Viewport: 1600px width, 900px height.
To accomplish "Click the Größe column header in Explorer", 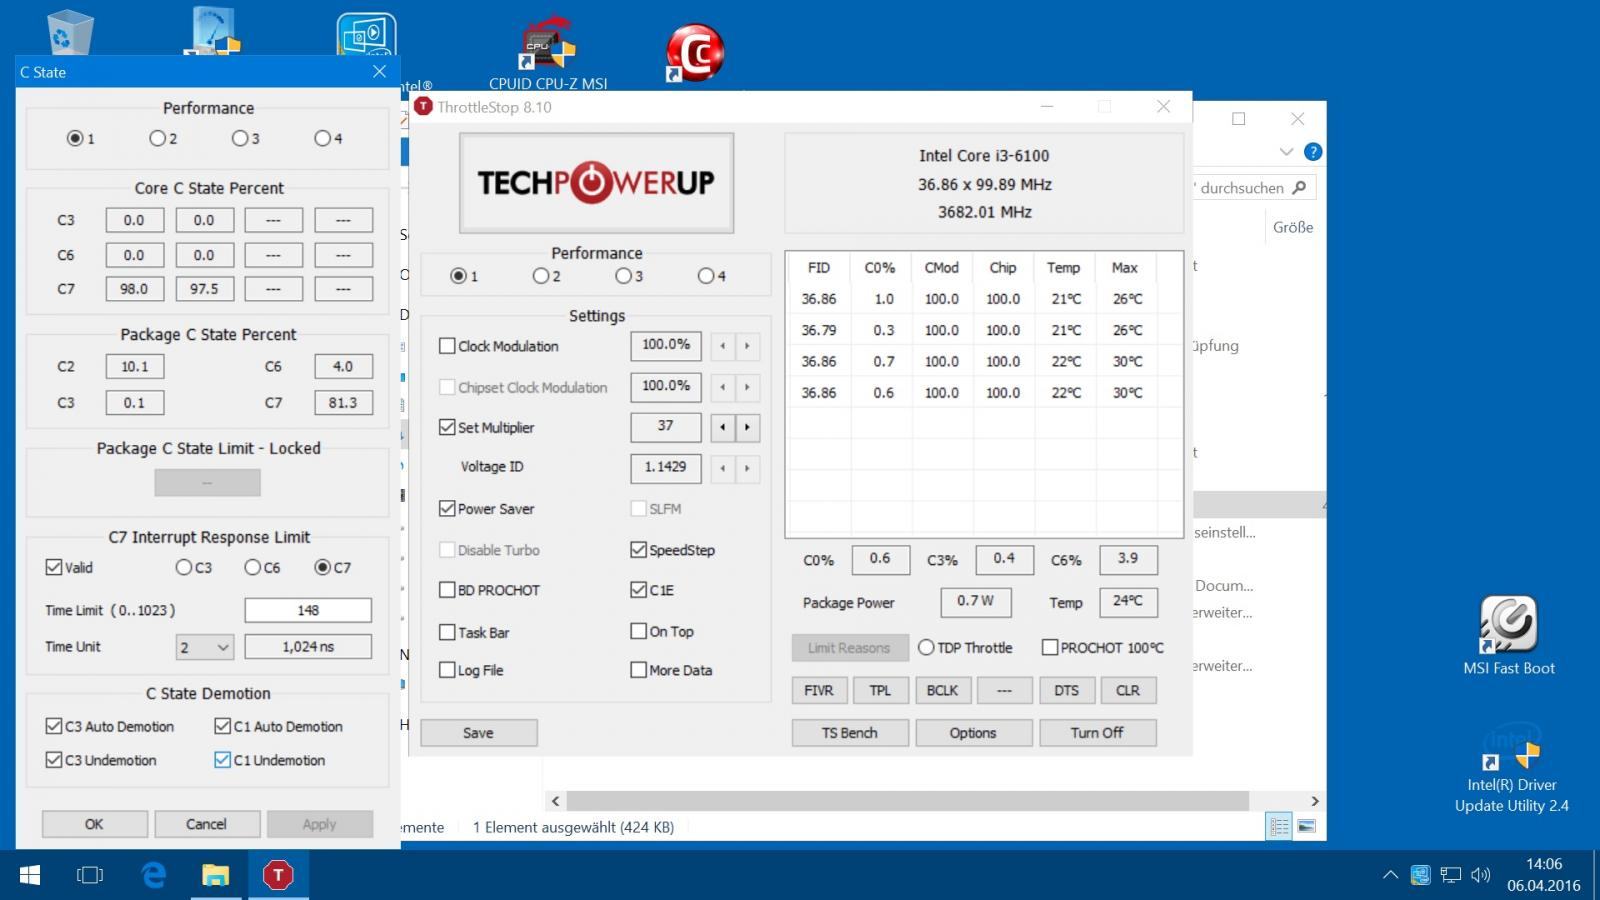I will [1293, 227].
